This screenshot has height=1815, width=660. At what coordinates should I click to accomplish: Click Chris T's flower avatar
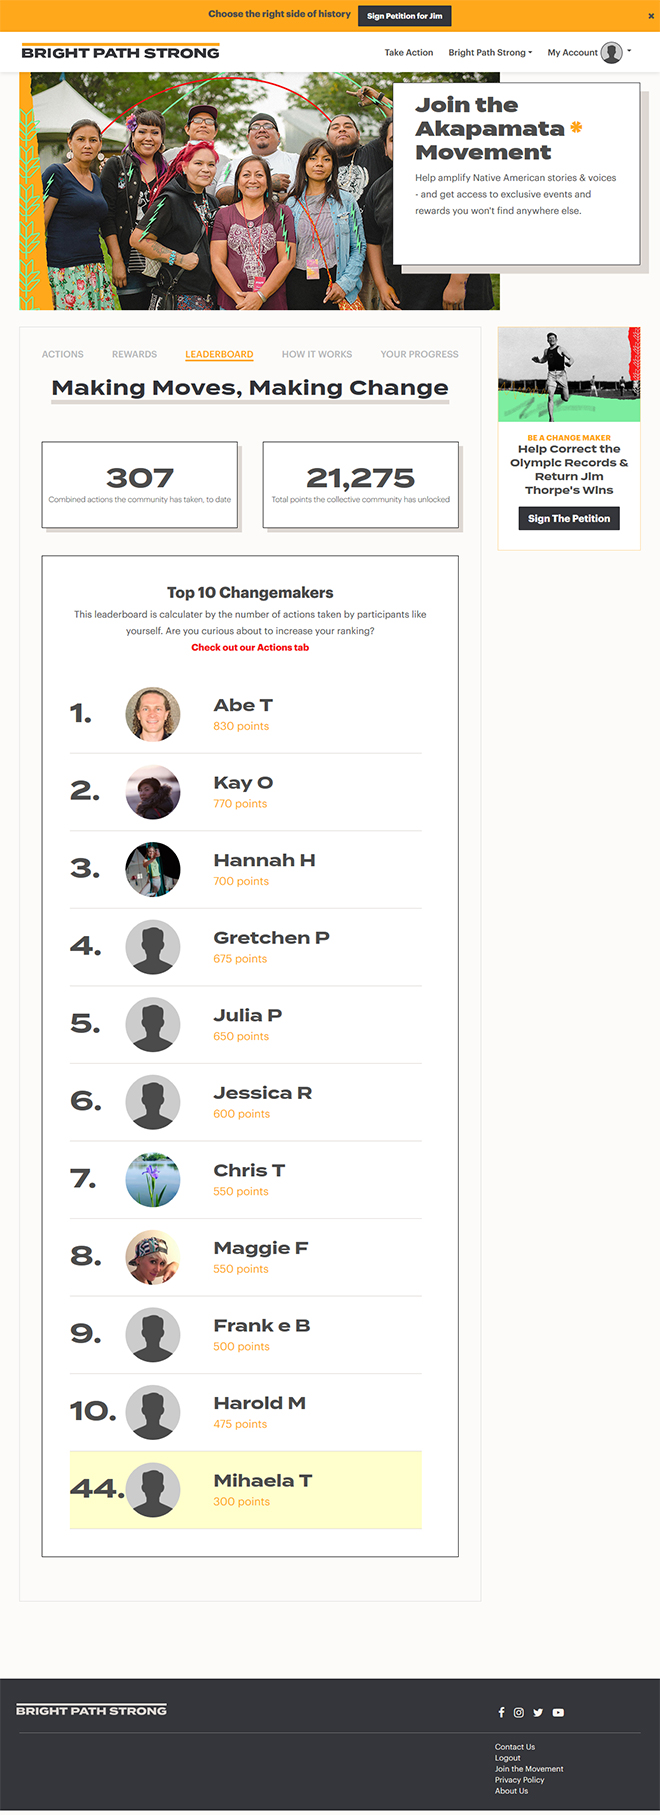[x=153, y=1179]
